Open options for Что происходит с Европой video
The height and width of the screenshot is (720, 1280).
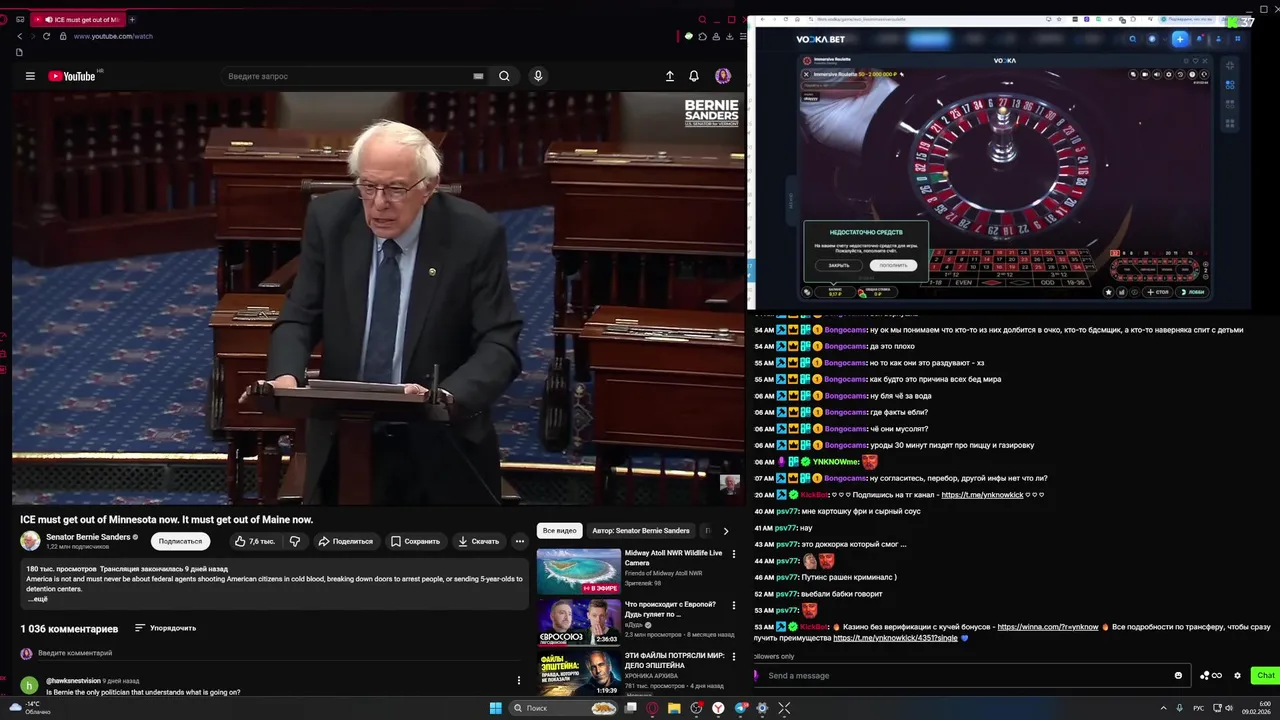(x=734, y=606)
